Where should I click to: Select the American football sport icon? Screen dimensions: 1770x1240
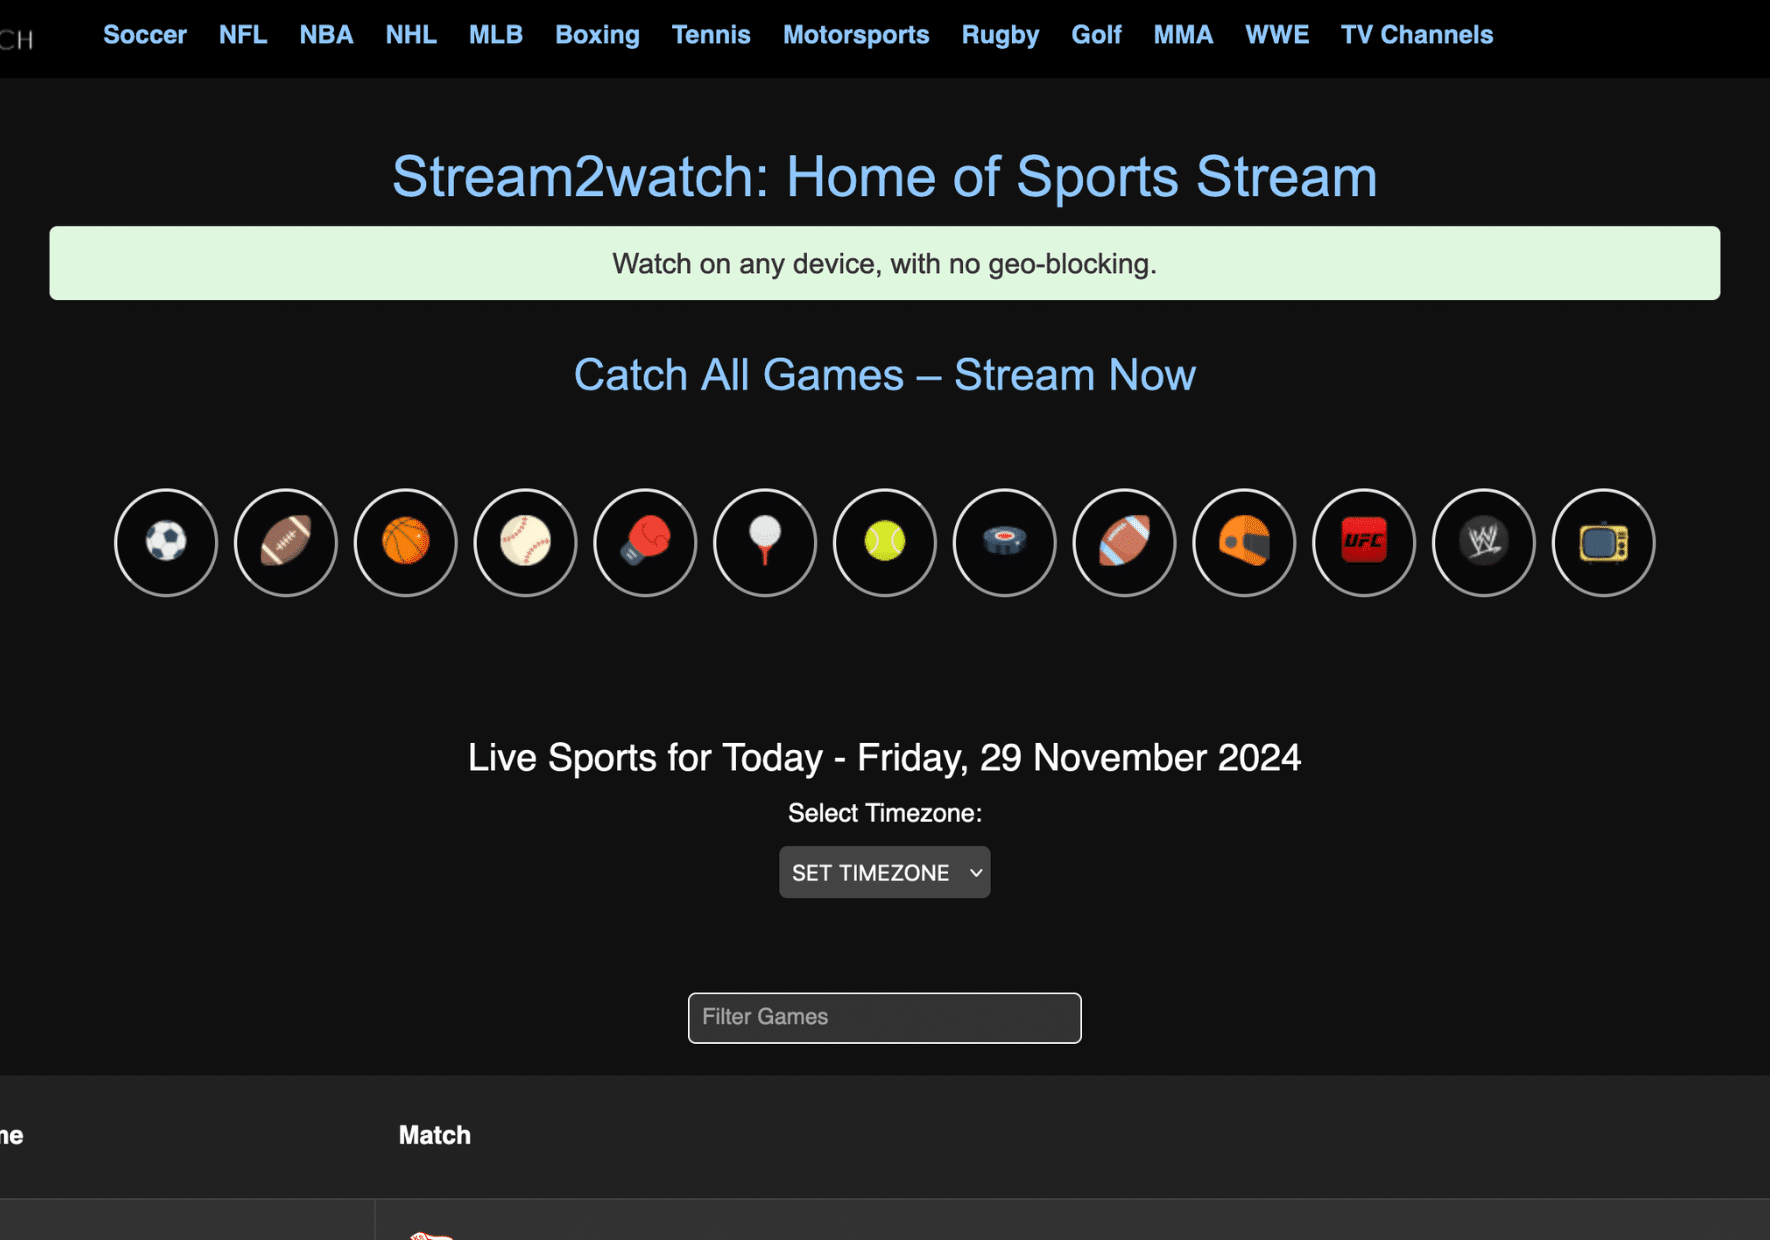(x=286, y=542)
